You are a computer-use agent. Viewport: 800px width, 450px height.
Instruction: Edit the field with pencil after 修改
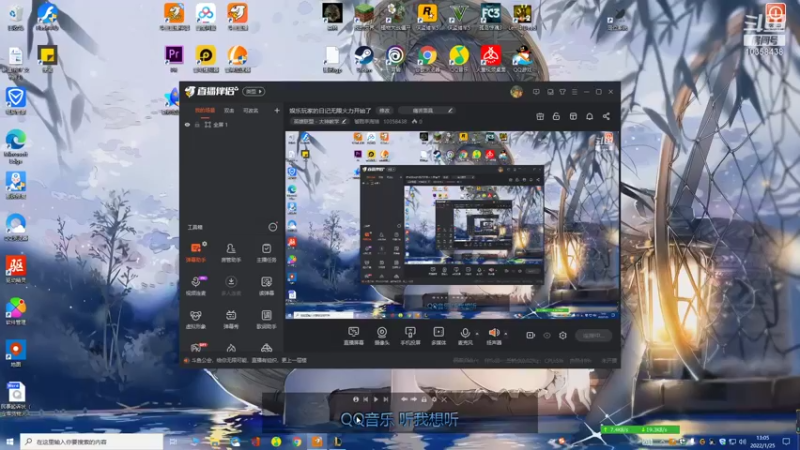427,110
